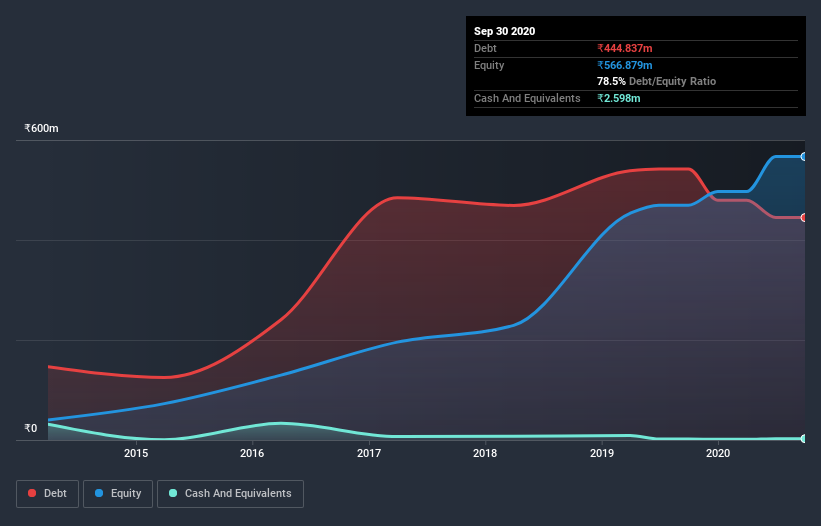Toggle Cash And Equivalents legend button
This screenshot has width=821, height=526.
coord(230,494)
